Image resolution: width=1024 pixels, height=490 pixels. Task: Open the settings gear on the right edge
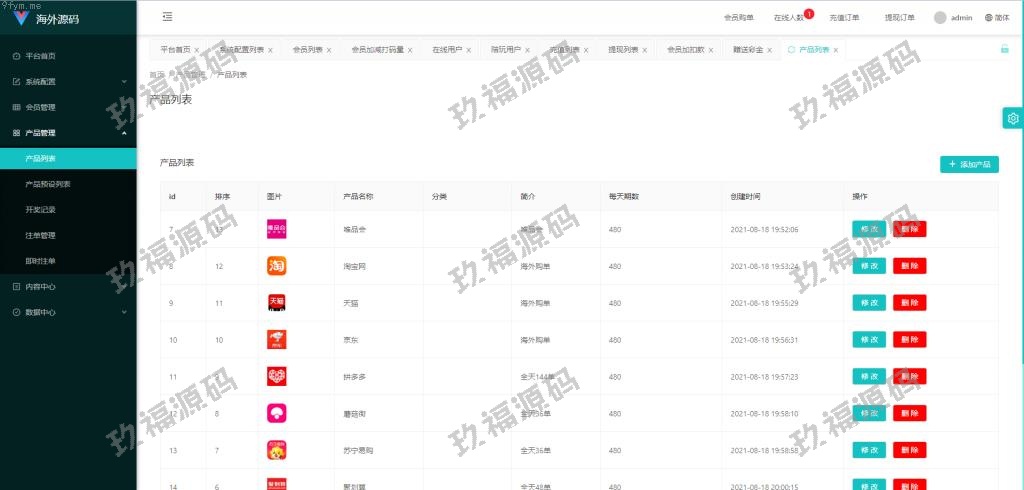point(1013,118)
